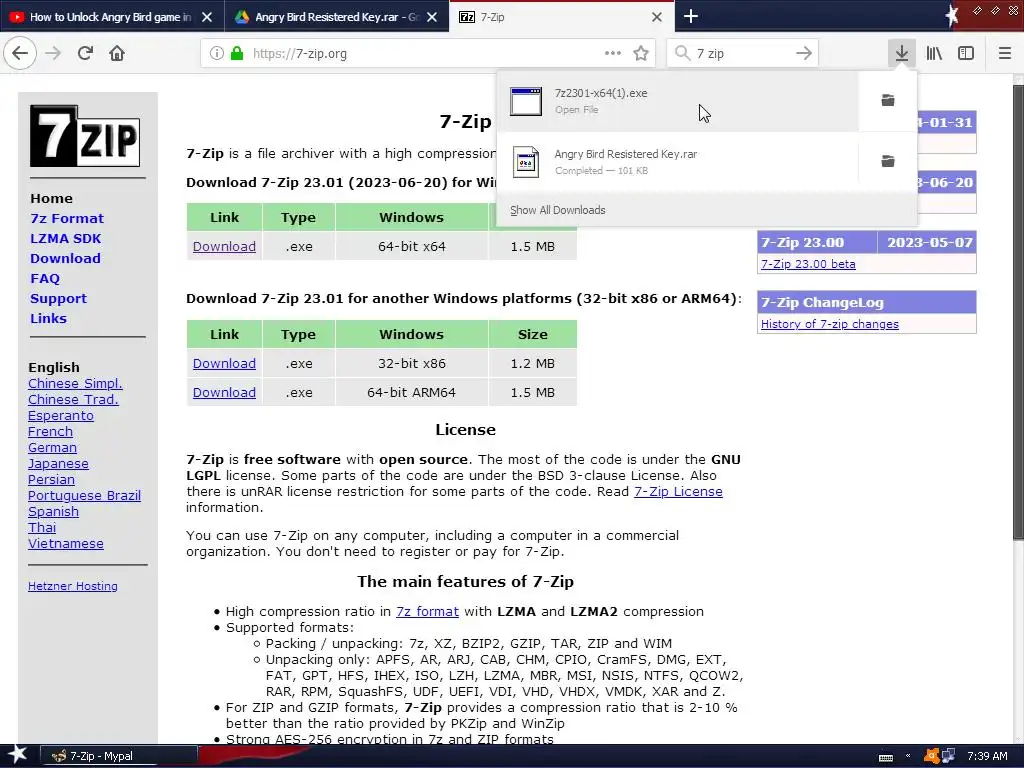This screenshot has height=768, width=1024.
Task: Open the Links sidebar link
Action: (x=48, y=318)
